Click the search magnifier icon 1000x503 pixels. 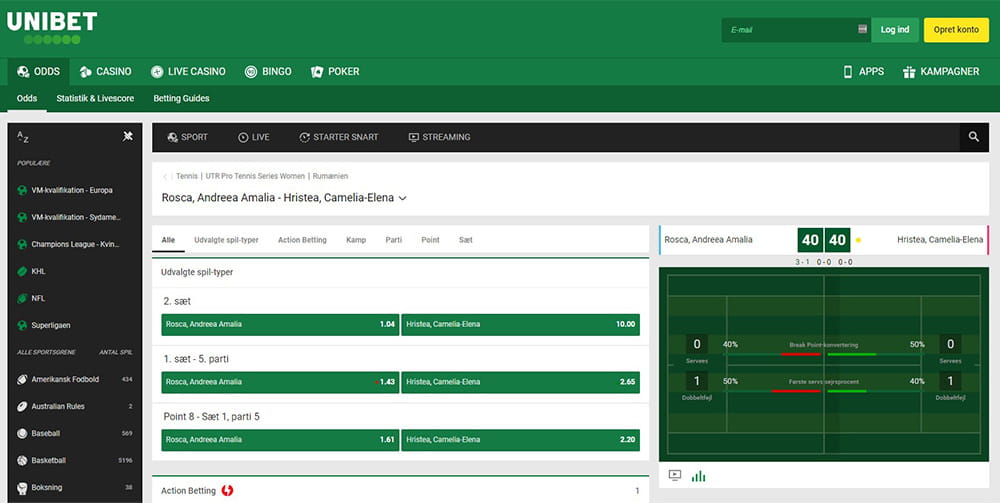pos(974,137)
